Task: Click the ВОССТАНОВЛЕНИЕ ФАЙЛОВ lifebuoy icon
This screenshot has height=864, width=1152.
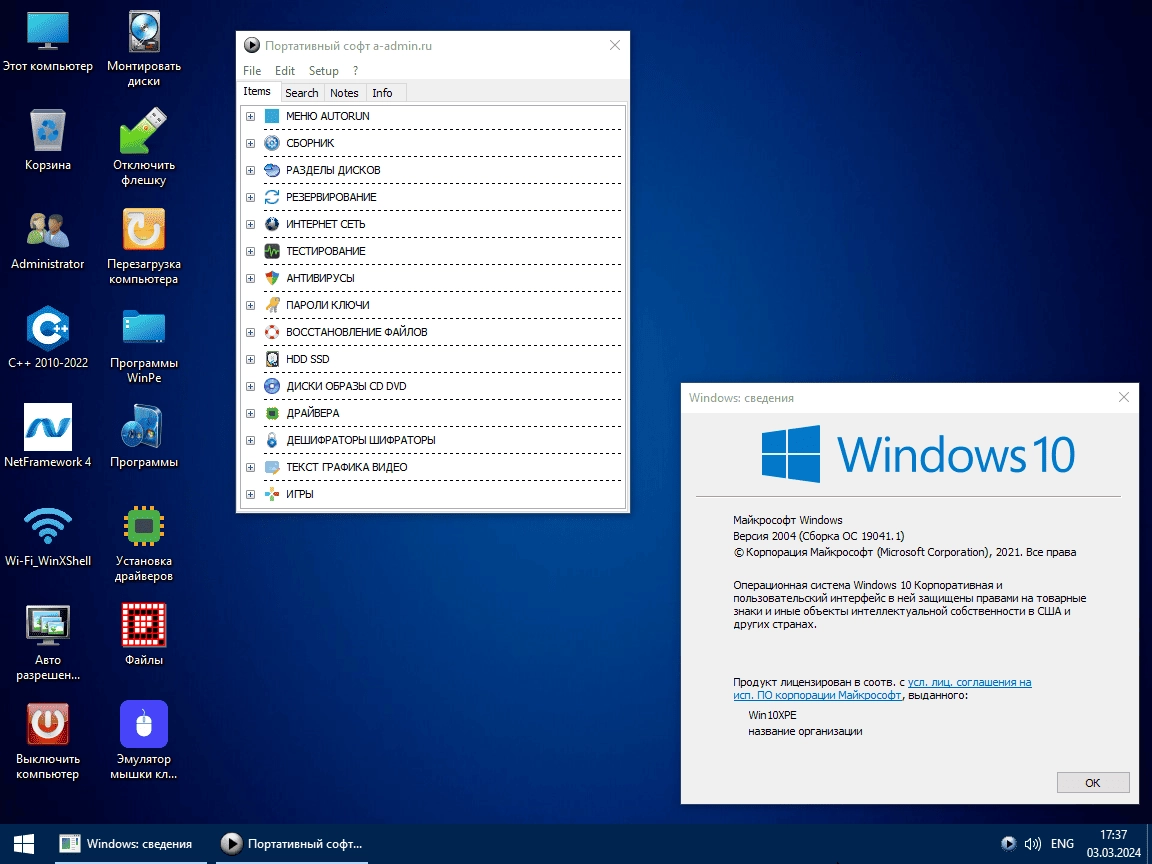Action: [272, 332]
